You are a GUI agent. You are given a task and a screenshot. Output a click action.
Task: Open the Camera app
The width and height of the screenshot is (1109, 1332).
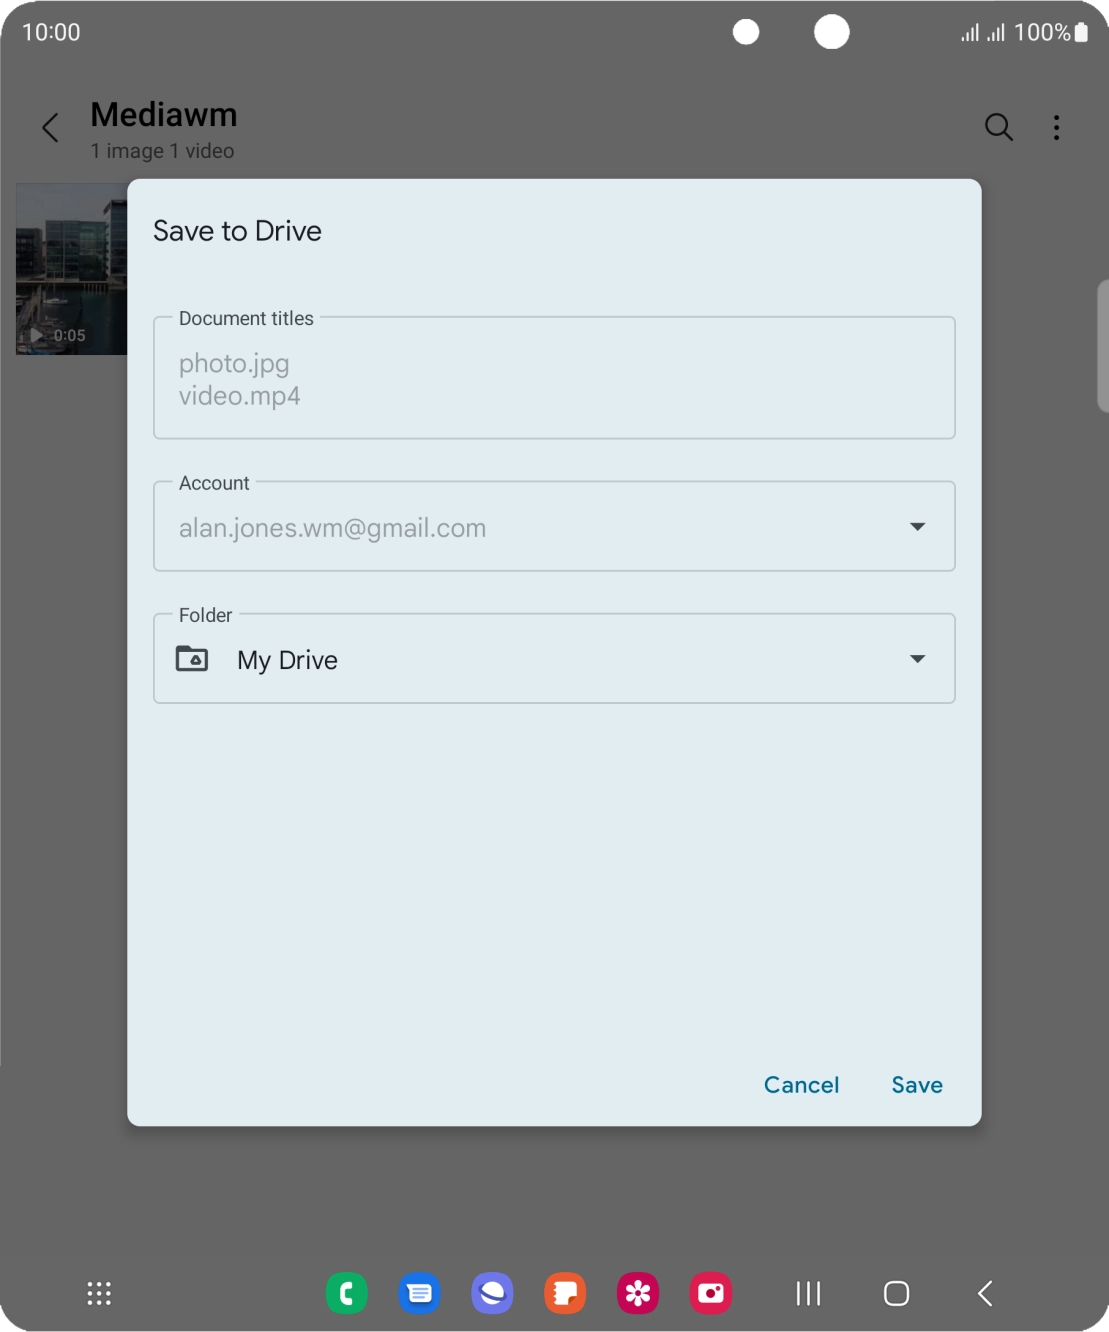(x=710, y=1293)
